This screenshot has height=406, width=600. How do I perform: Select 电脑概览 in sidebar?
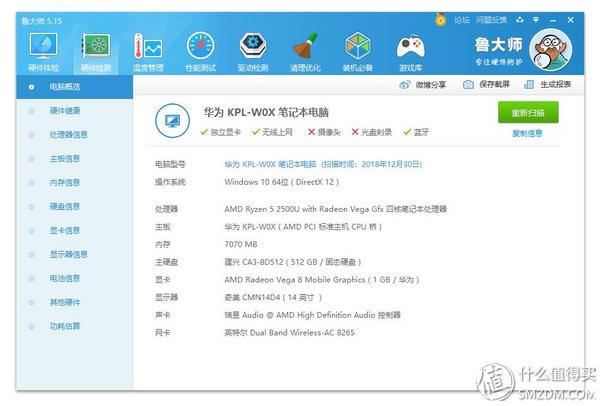74,87
